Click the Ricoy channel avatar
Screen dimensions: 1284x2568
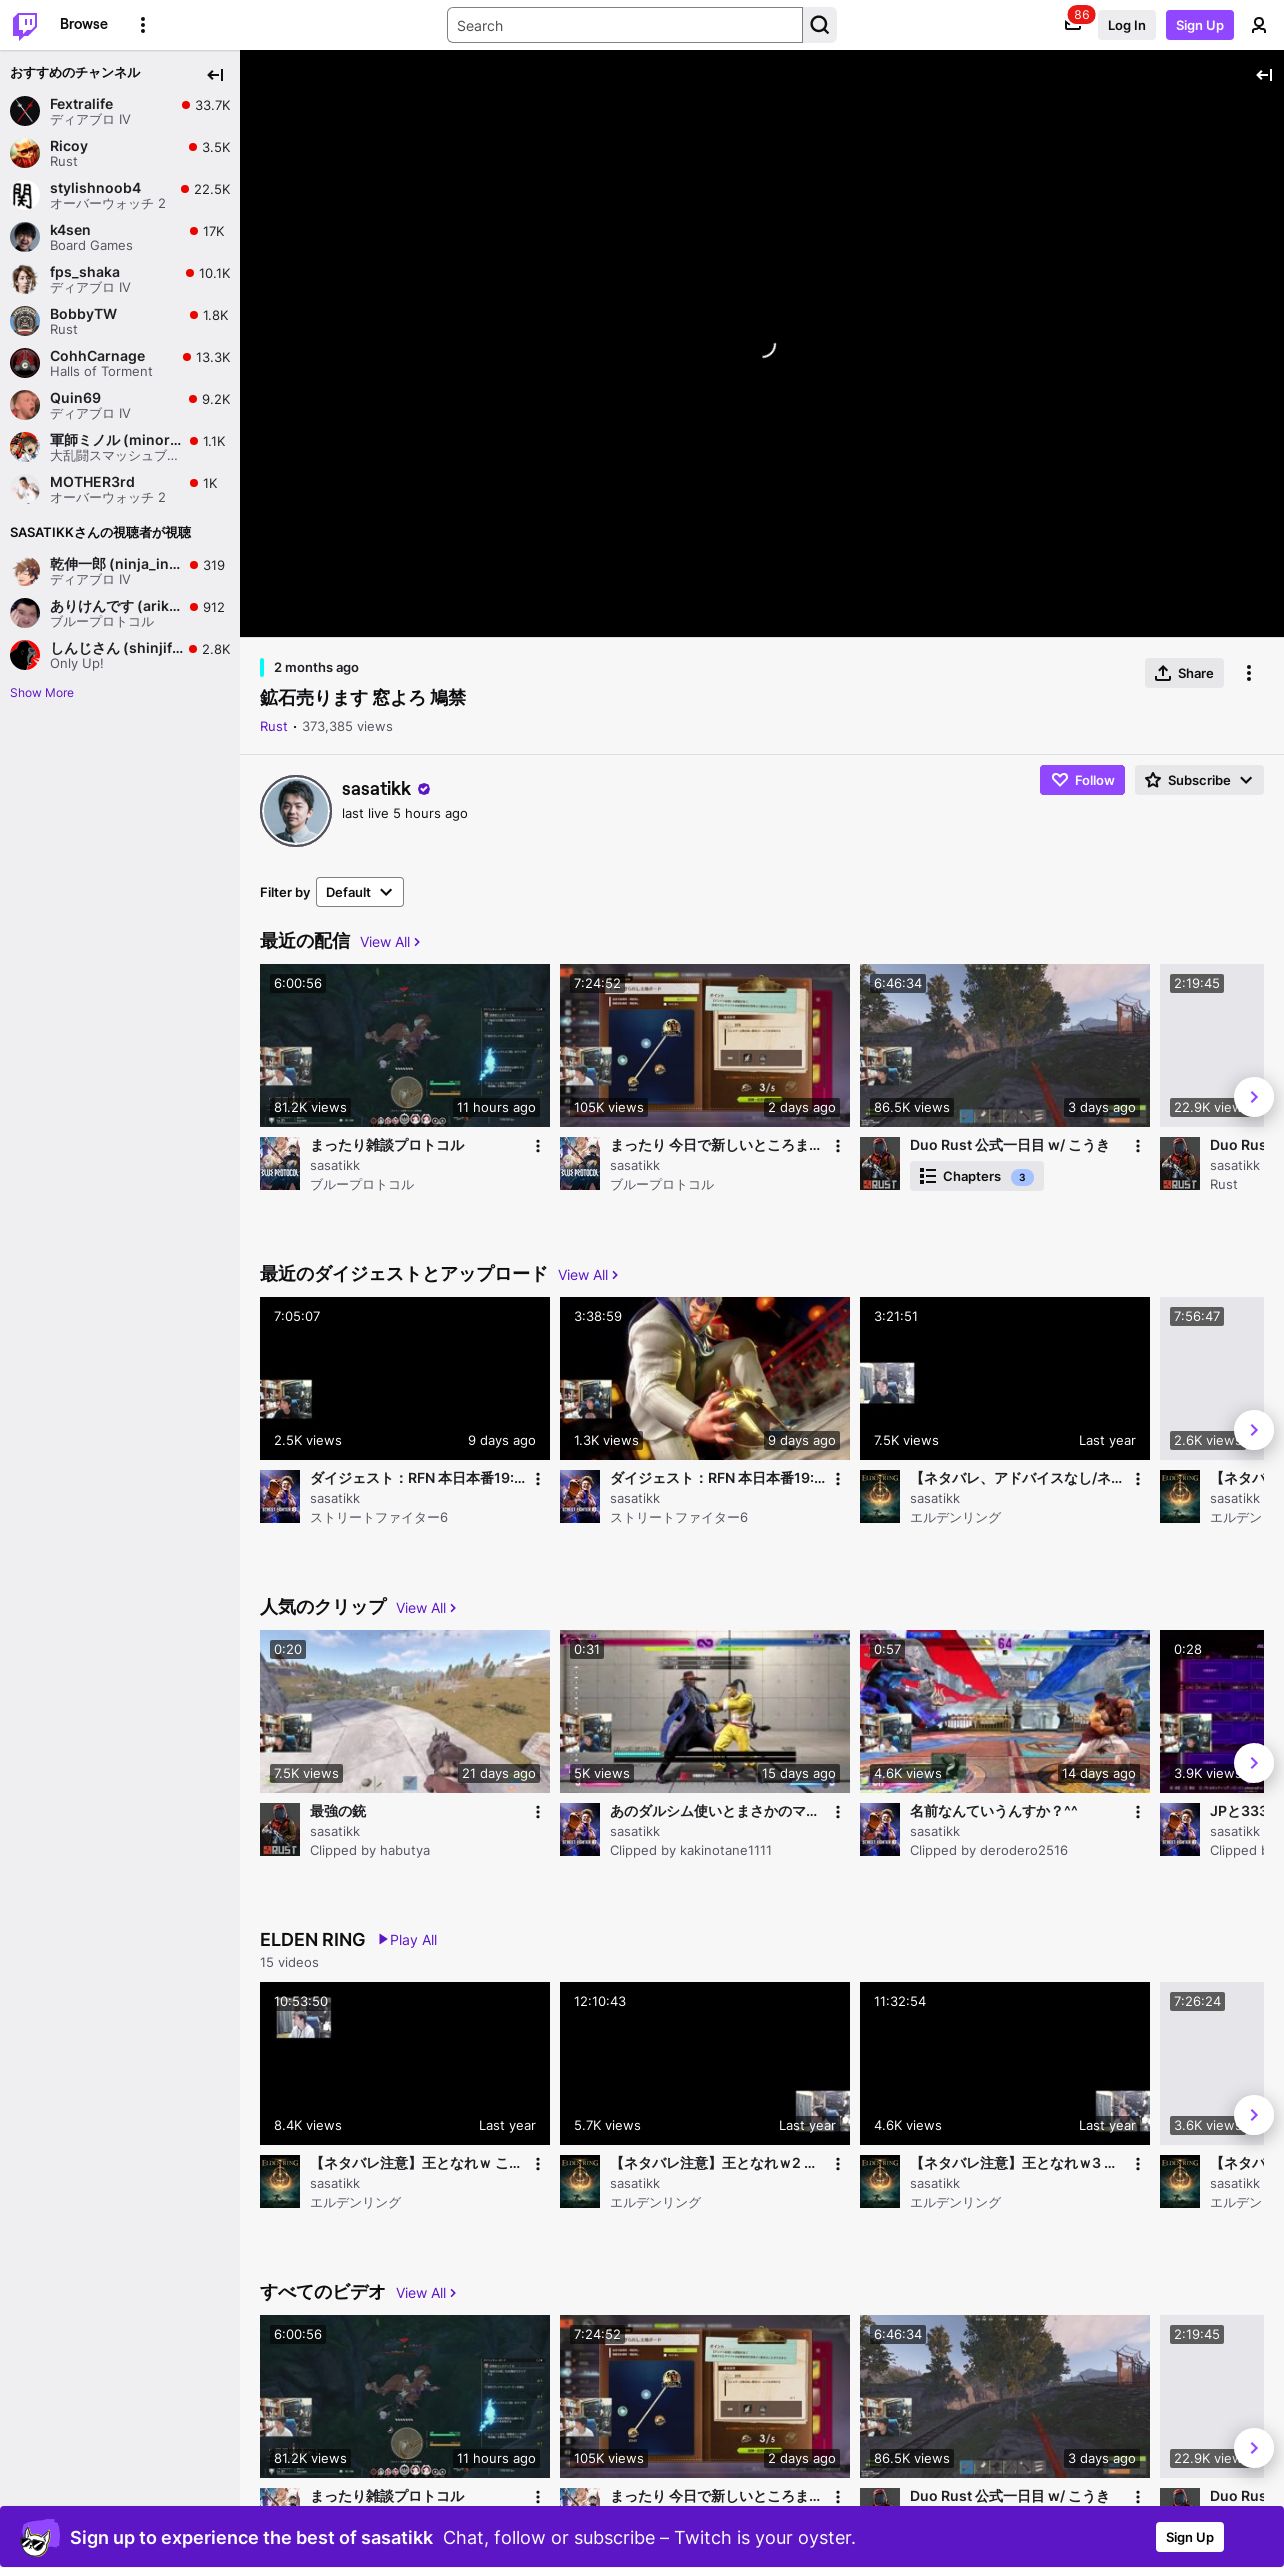(x=25, y=153)
